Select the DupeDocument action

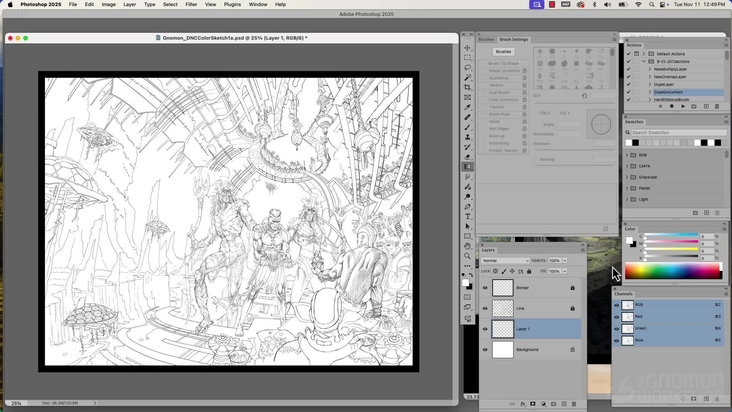[670, 92]
